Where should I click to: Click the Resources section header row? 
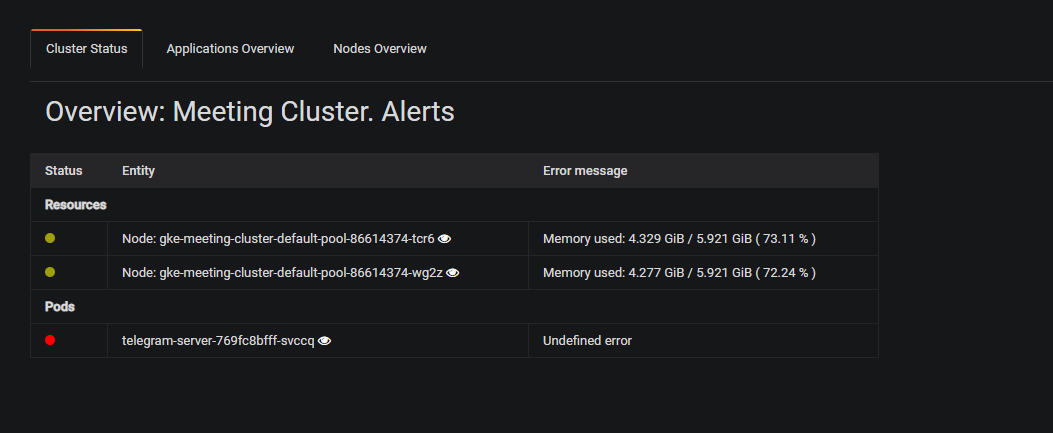[454, 205]
